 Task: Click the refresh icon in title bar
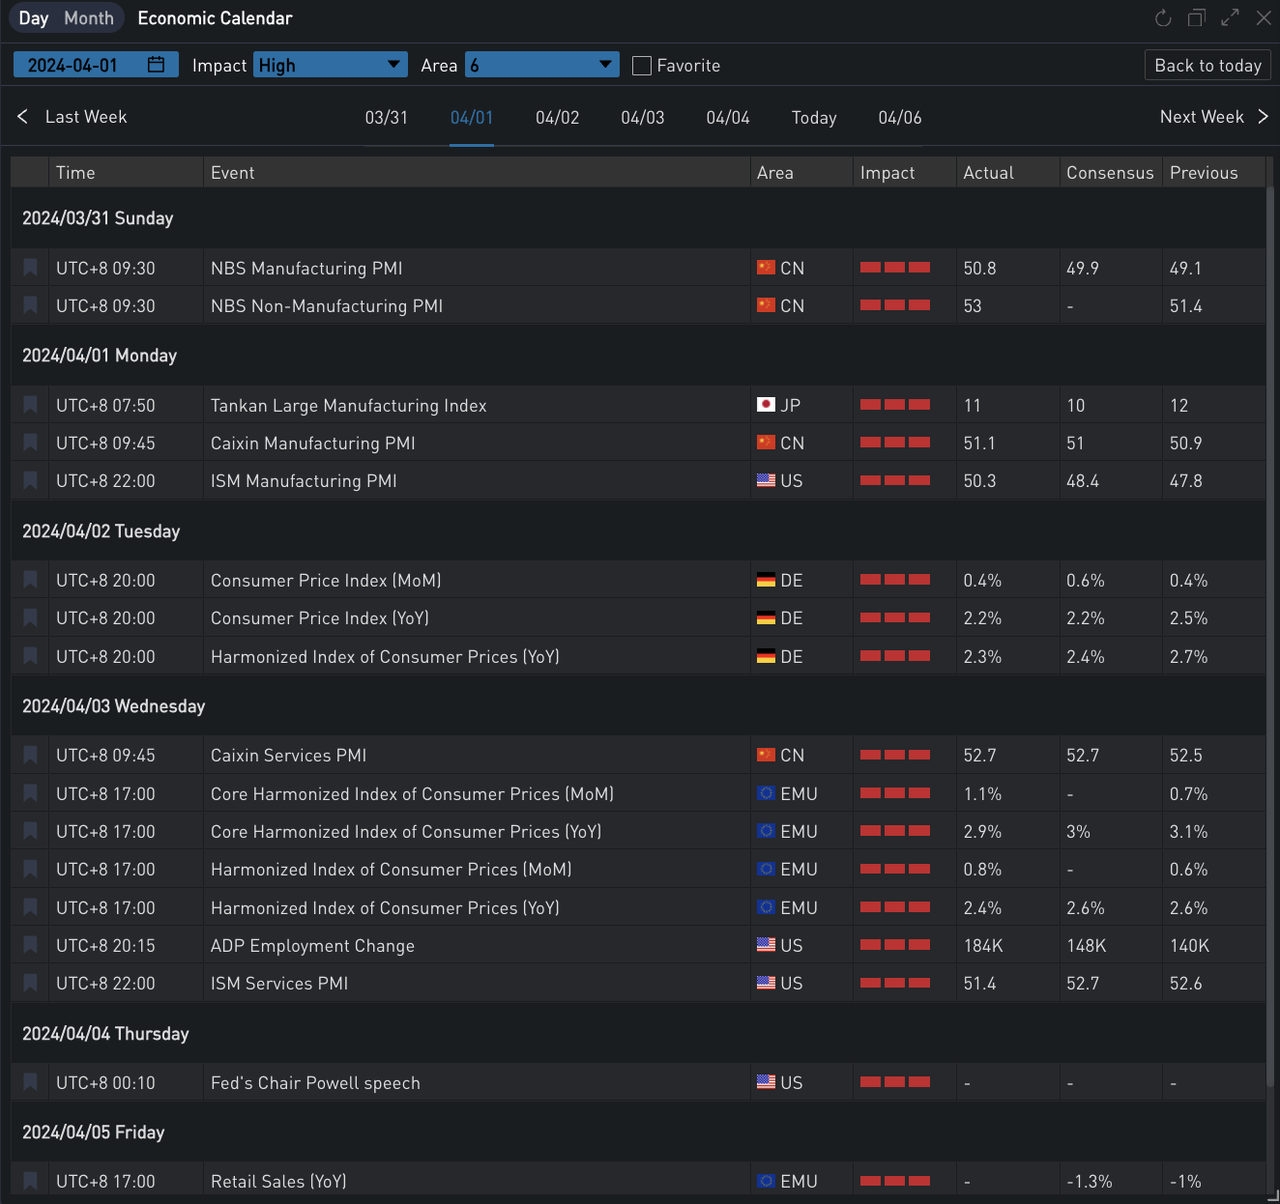tap(1162, 18)
